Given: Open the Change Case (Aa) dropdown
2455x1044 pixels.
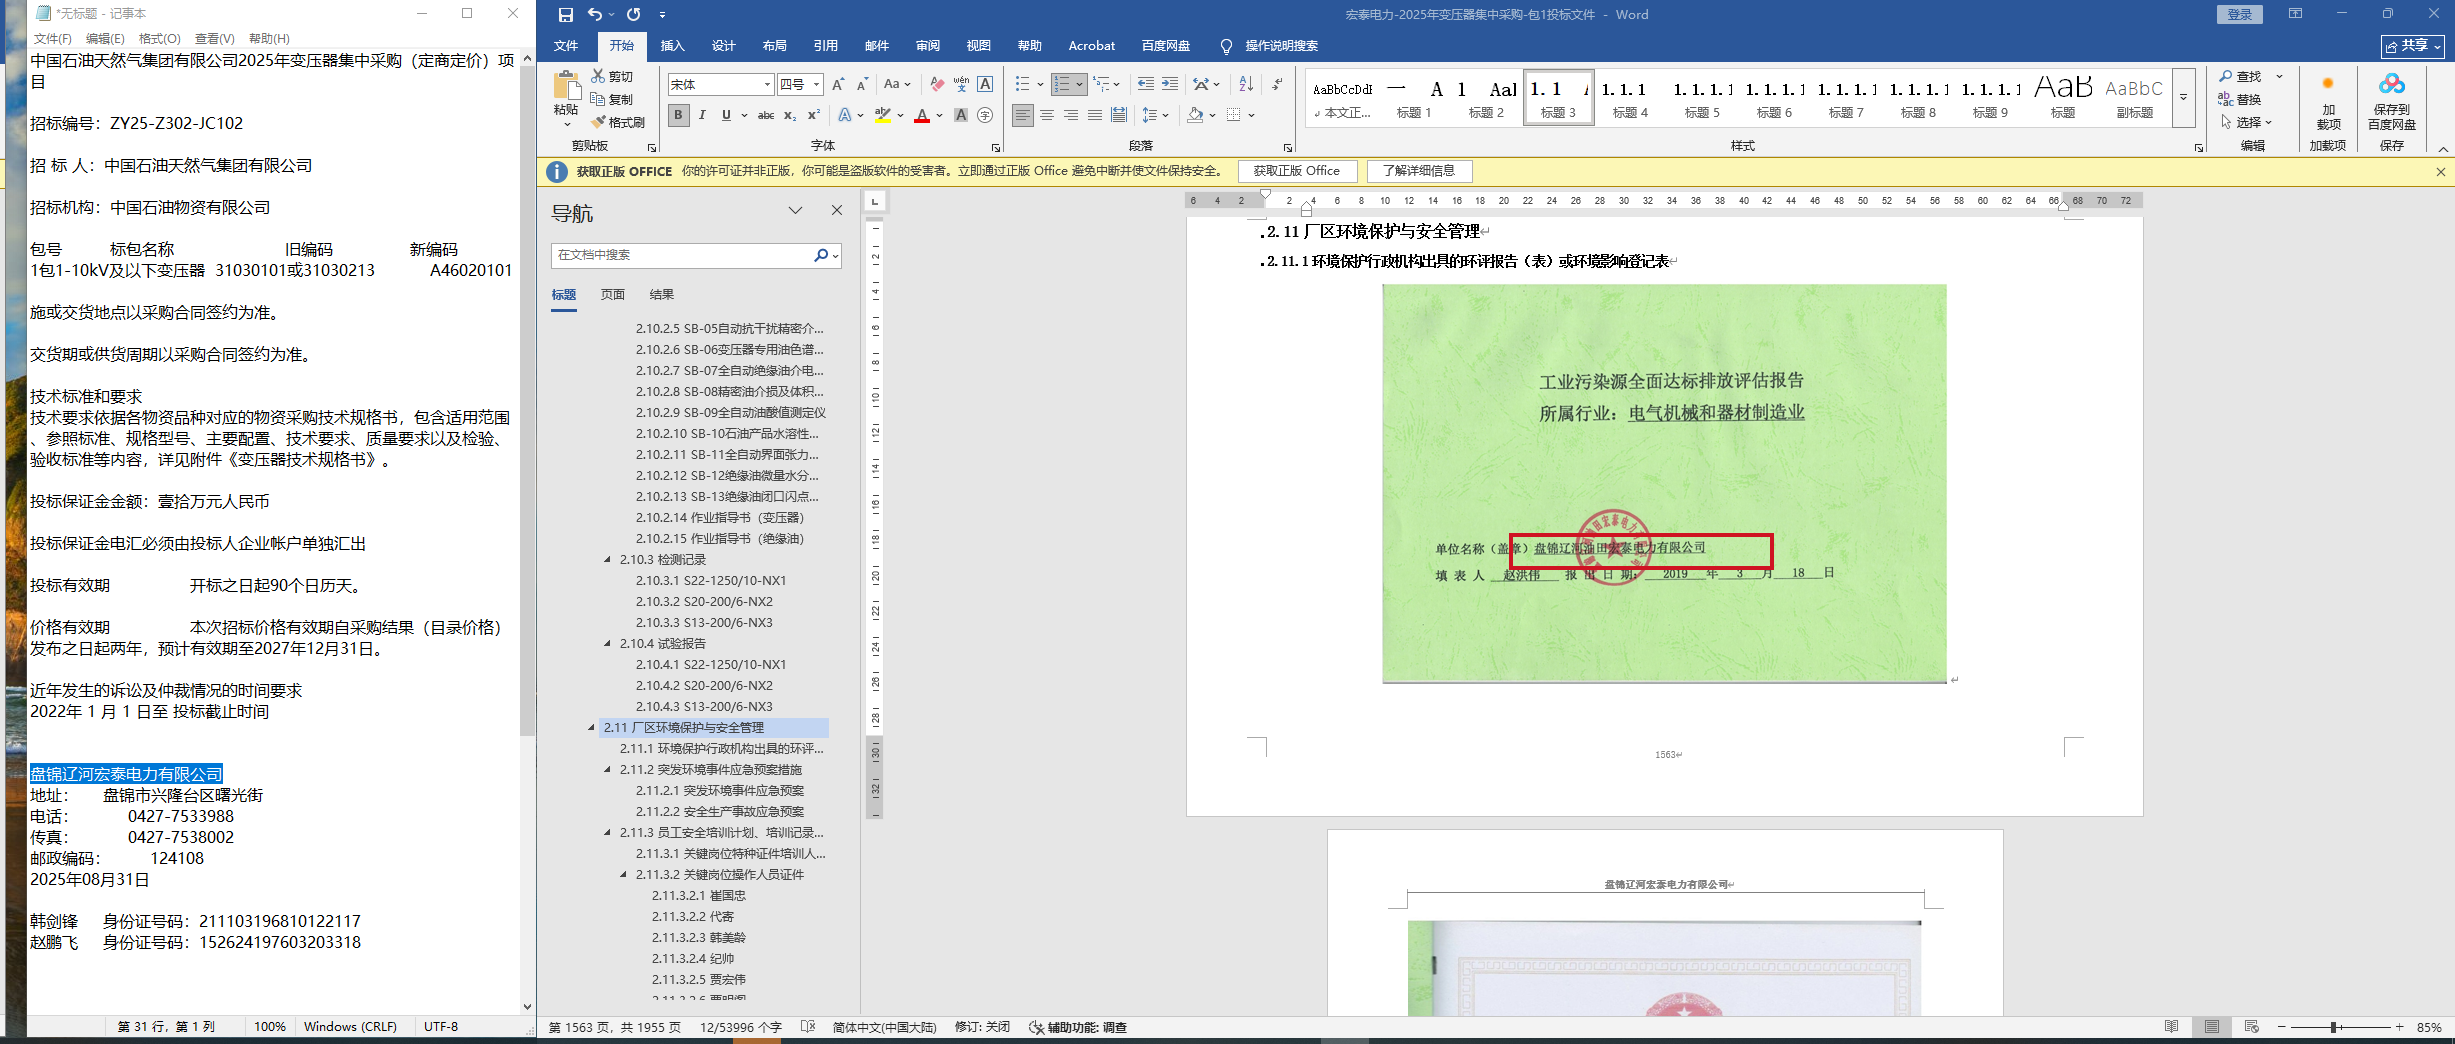Looking at the screenshot, I should [x=897, y=84].
